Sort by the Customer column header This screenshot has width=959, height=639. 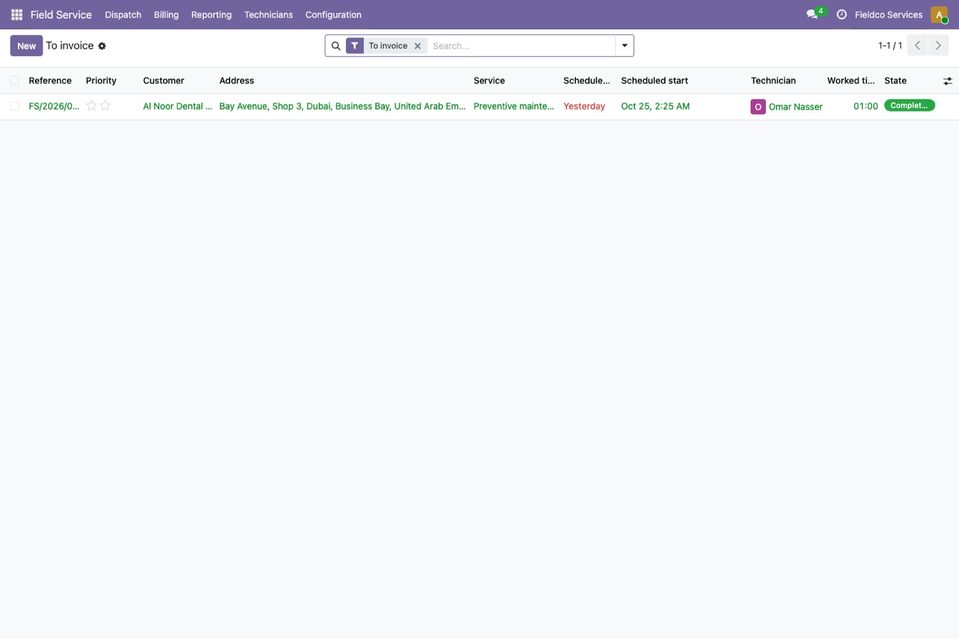point(163,81)
